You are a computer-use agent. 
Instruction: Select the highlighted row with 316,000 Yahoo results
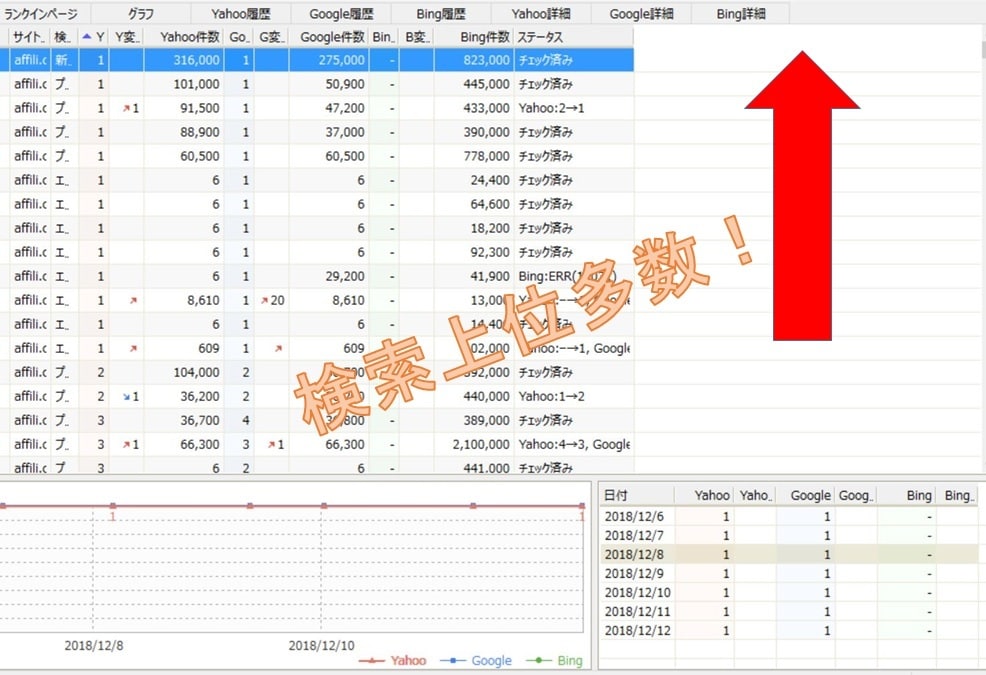[x=317, y=60]
